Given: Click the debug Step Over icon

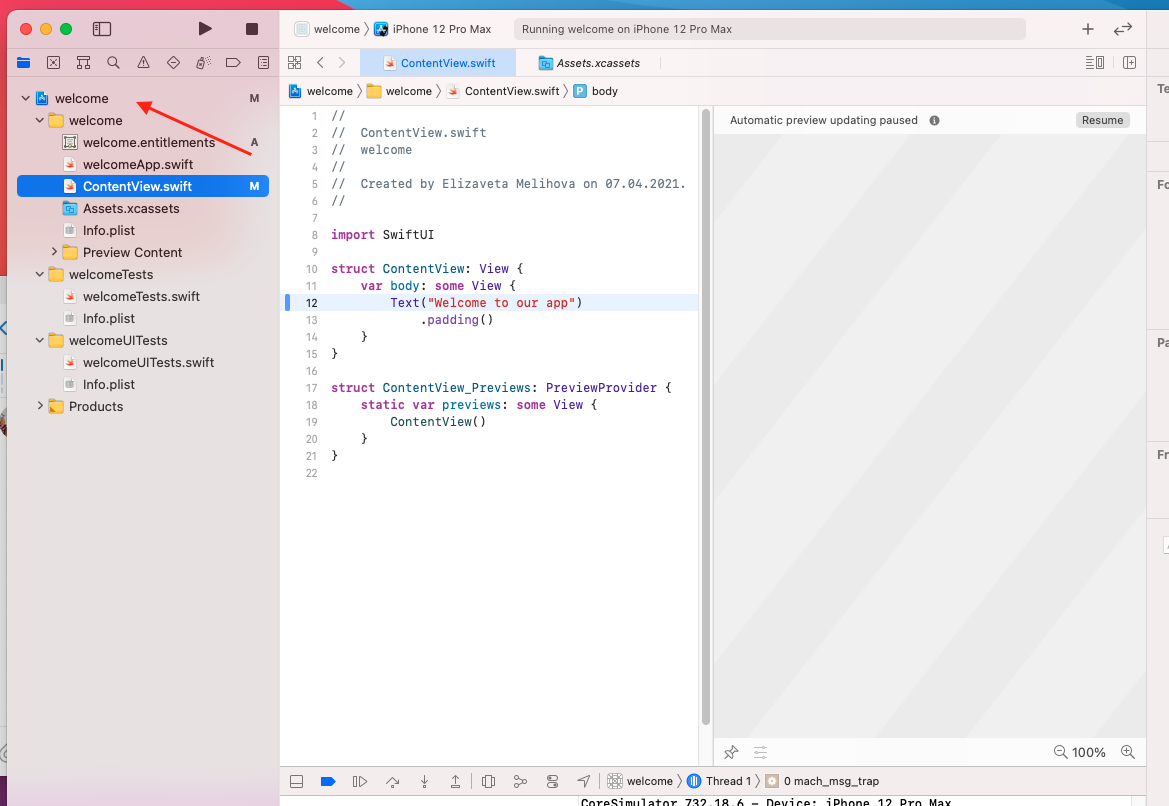Looking at the screenshot, I should coord(393,781).
